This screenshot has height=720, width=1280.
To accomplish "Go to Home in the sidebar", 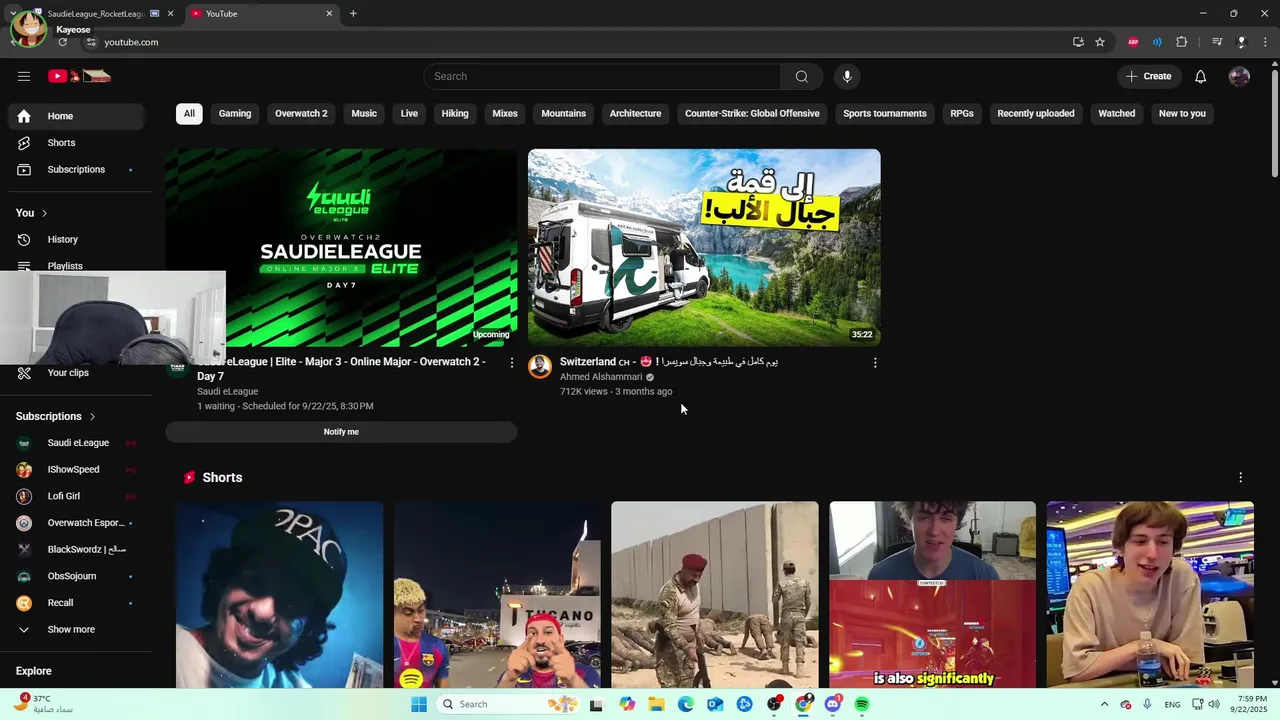I will [76, 116].
